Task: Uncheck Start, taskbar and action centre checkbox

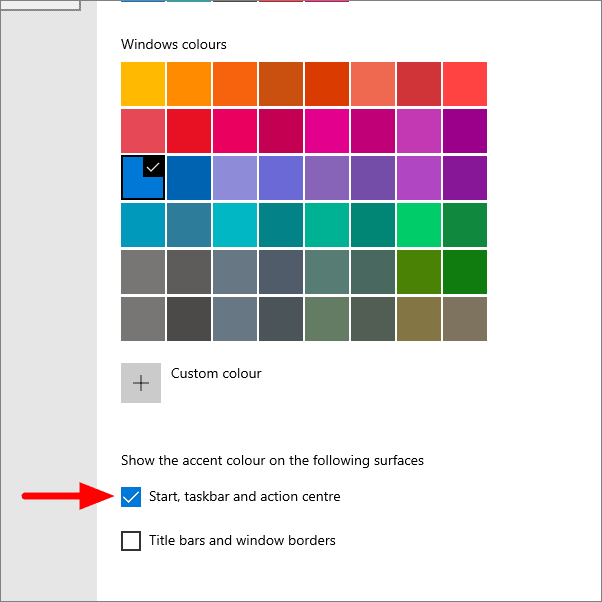Action: coord(131,497)
